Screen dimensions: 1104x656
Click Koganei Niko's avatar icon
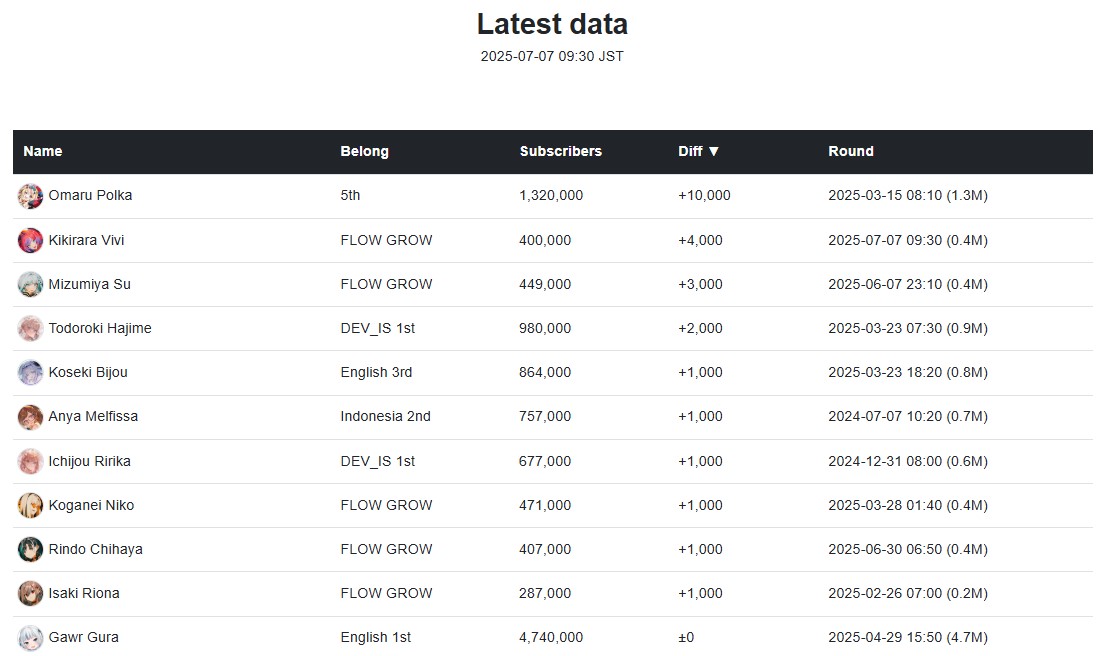tap(30, 505)
